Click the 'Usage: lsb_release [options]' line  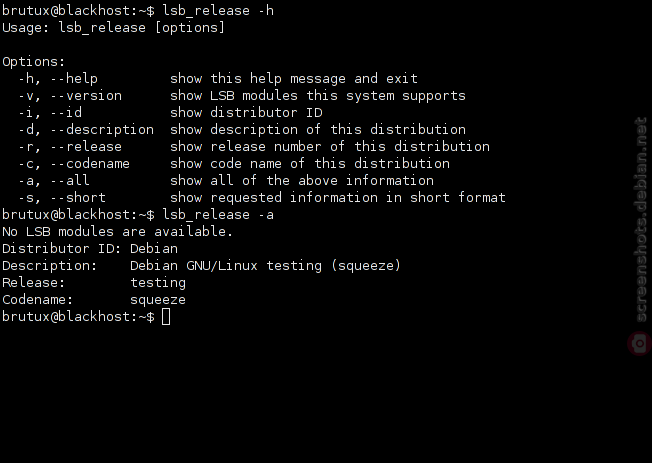coord(114,27)
